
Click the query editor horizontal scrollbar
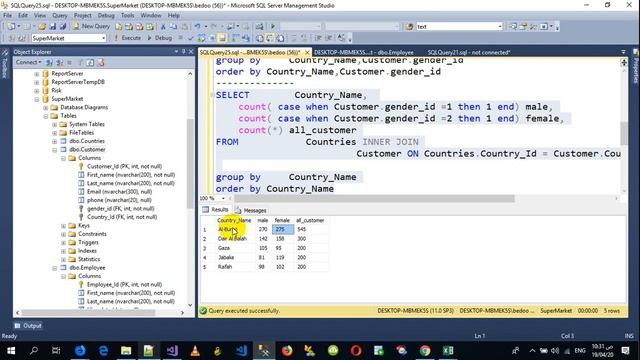pyautogui.click(x=373, y=198)
